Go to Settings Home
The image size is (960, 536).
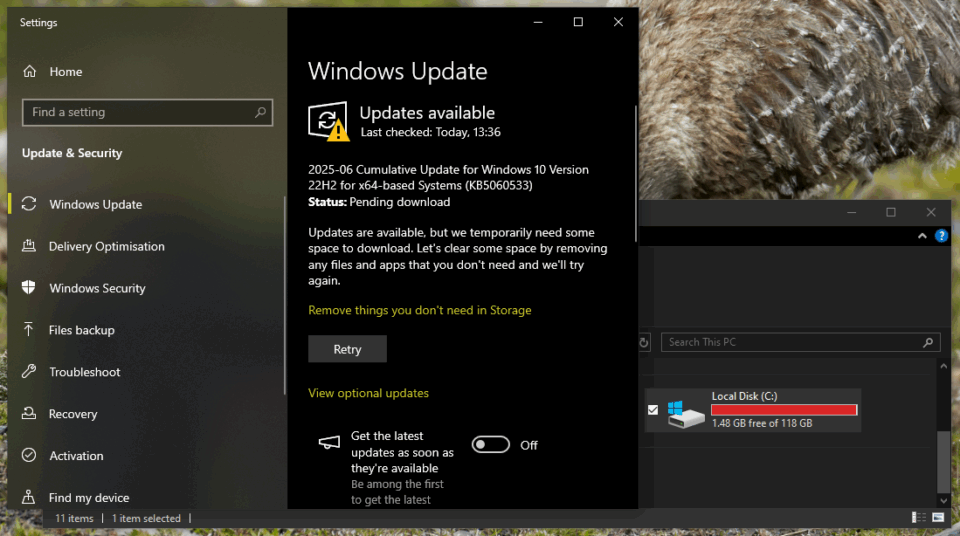(146, 72)
